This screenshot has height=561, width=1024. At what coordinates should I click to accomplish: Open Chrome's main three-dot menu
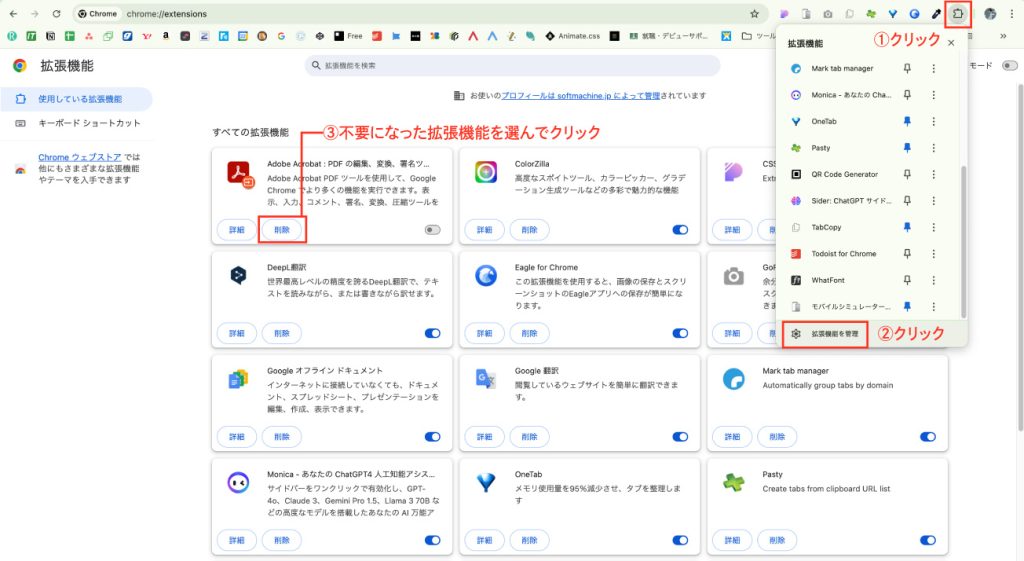pyautogui.click(x=1012, y=14)
